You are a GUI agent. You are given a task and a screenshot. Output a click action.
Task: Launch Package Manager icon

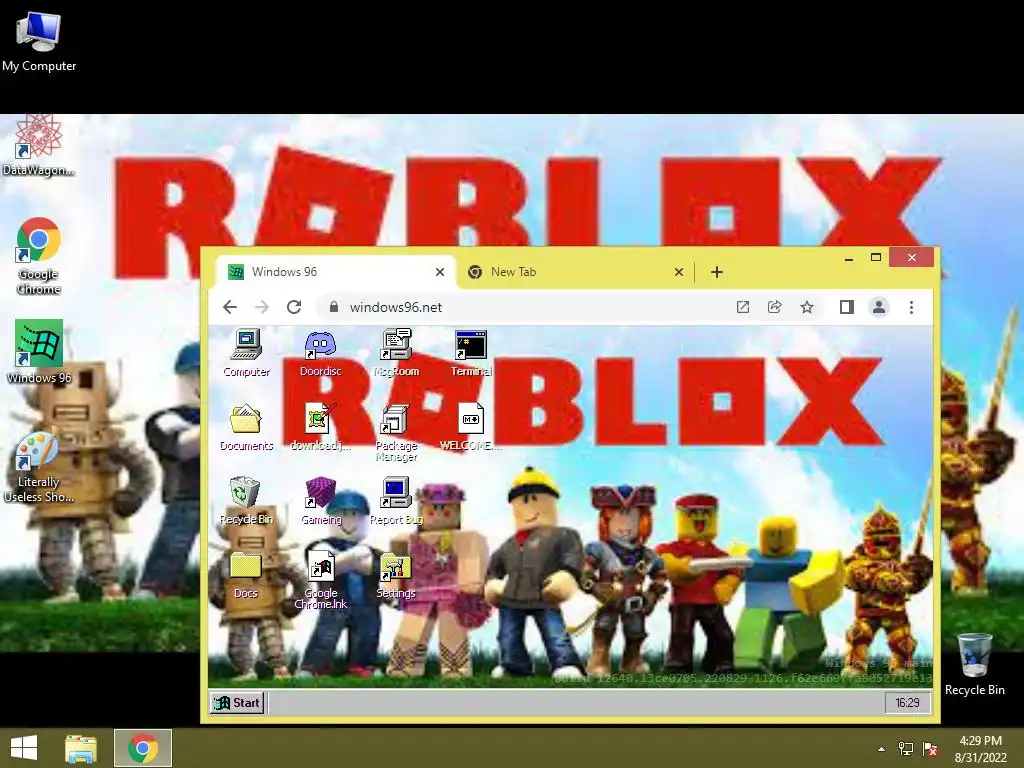396,433
